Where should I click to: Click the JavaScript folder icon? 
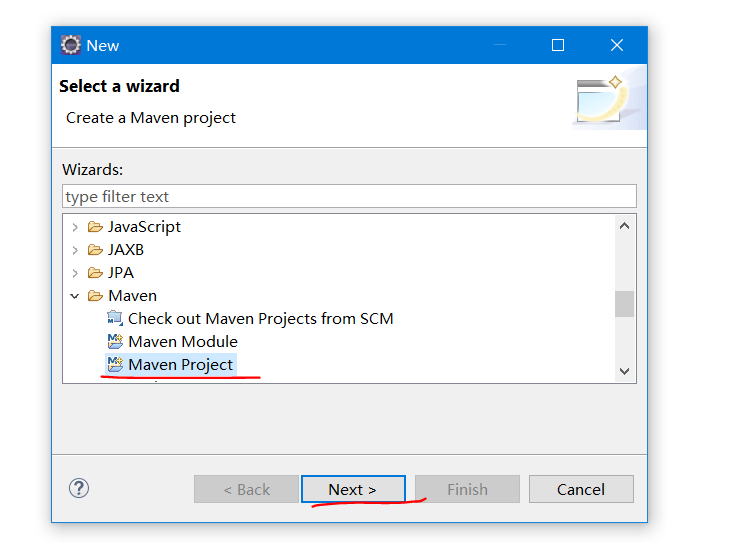pyautogui.click(x=95, y=227)
